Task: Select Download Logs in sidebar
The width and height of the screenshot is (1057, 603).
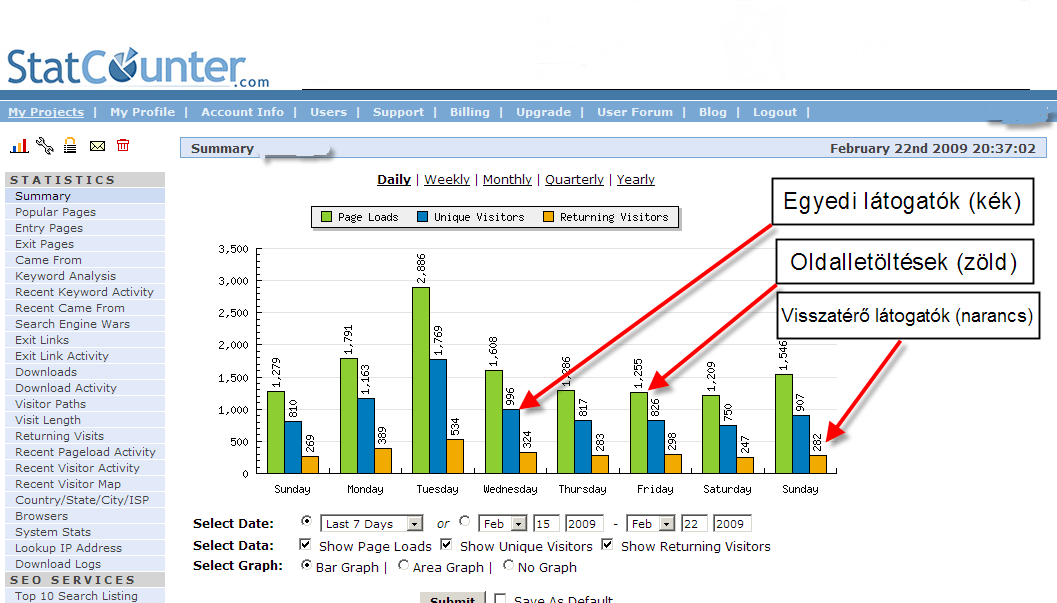Action: pos(85,565)
